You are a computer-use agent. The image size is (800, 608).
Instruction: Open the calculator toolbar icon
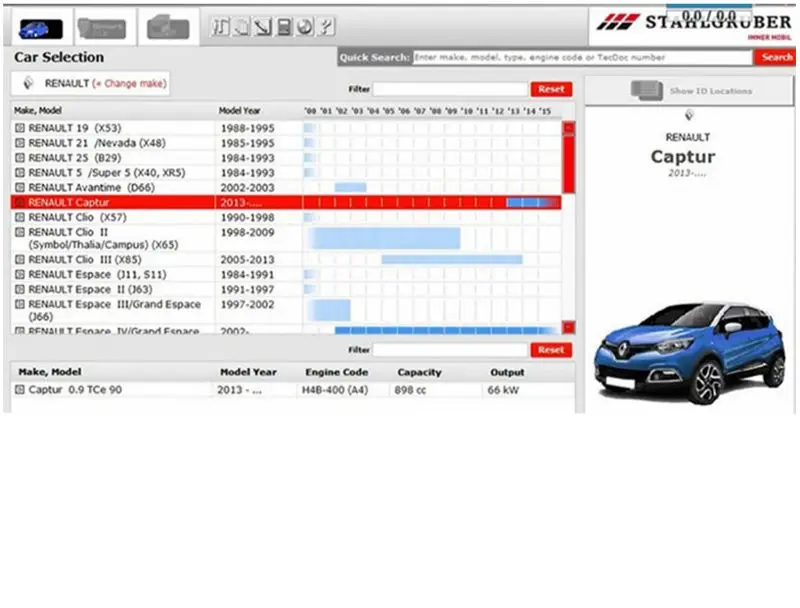284,27
